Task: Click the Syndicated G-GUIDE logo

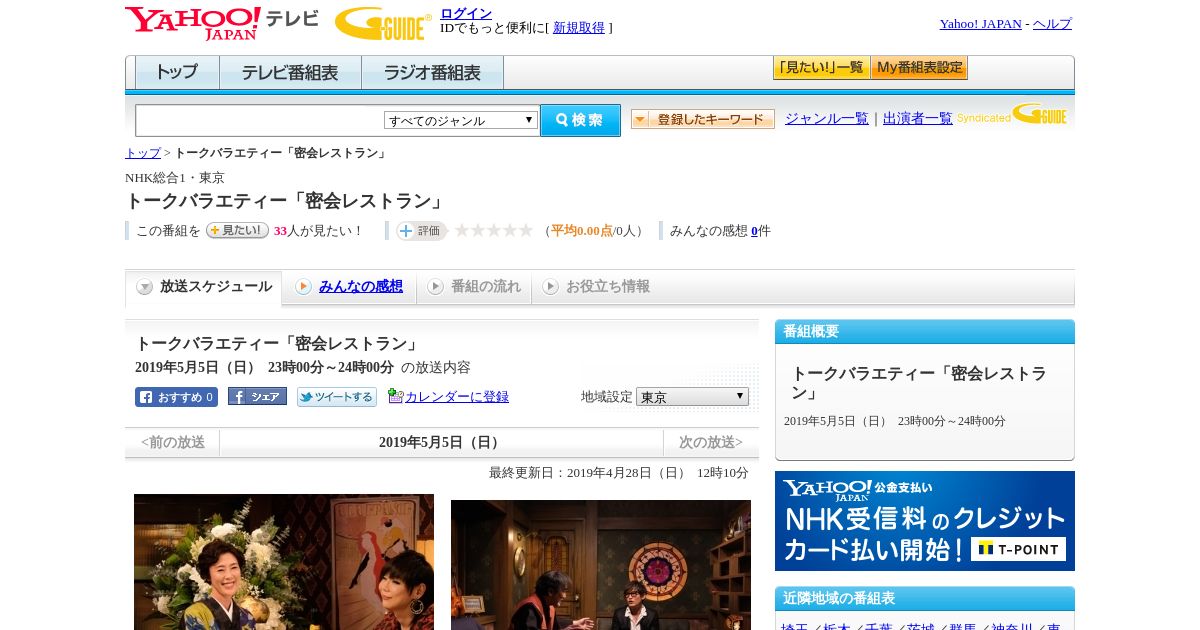Action: [x=1012, y=114]
